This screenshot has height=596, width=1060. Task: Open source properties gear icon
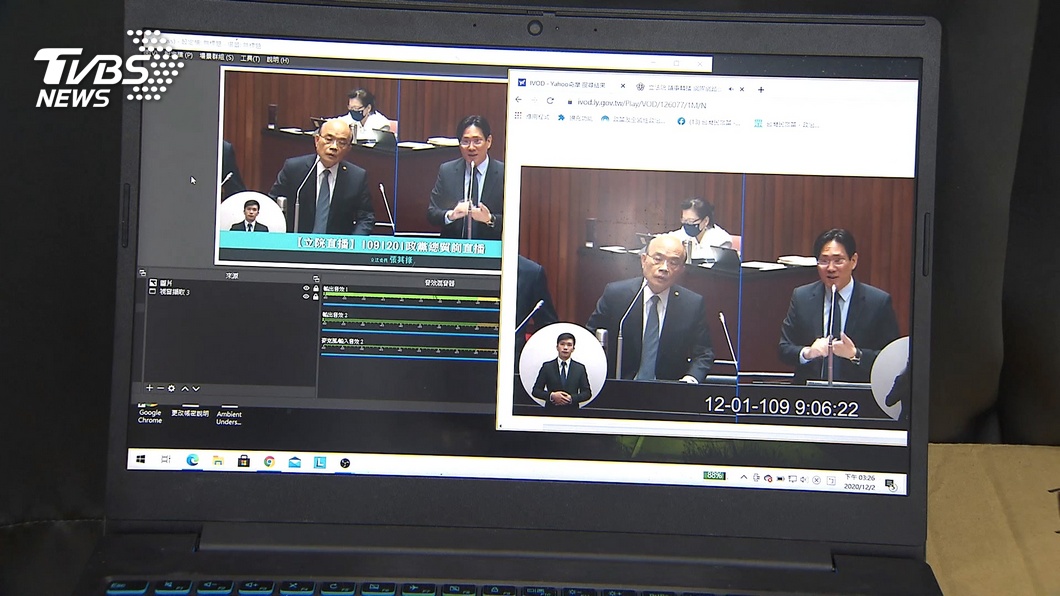point(172,388)
